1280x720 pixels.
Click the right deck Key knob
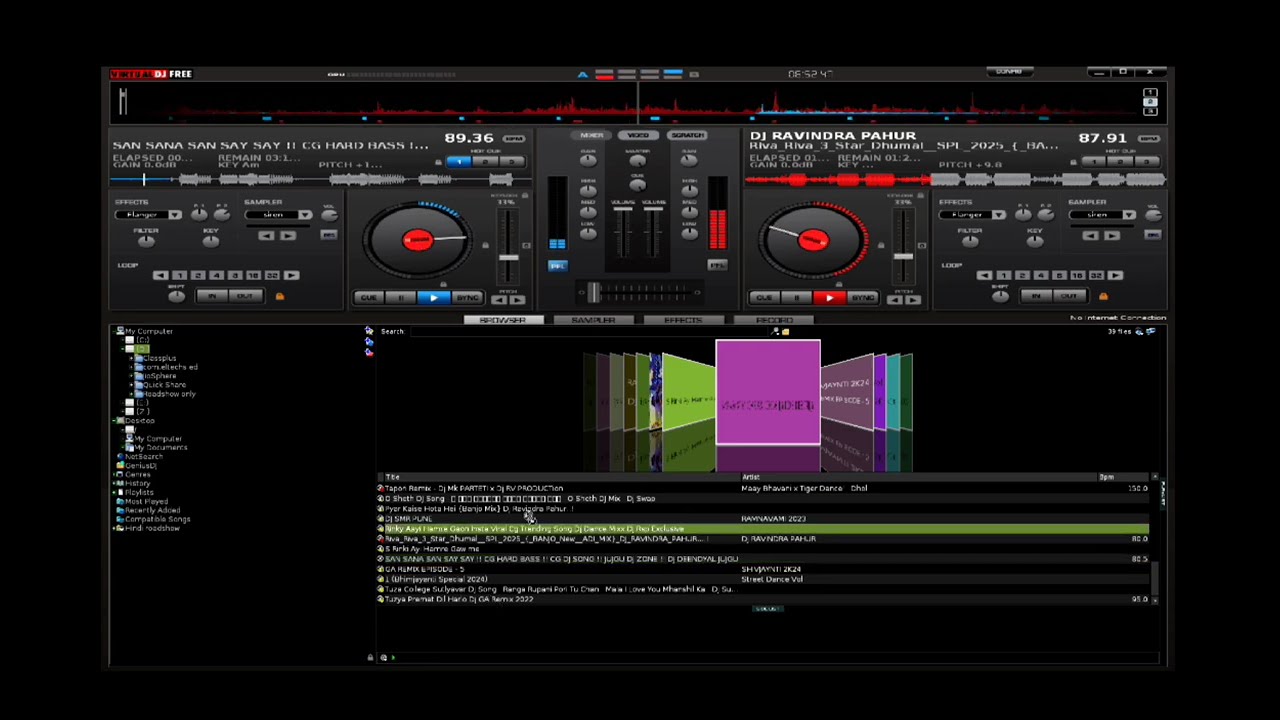pyautogui.click(x=1034, y=241)
